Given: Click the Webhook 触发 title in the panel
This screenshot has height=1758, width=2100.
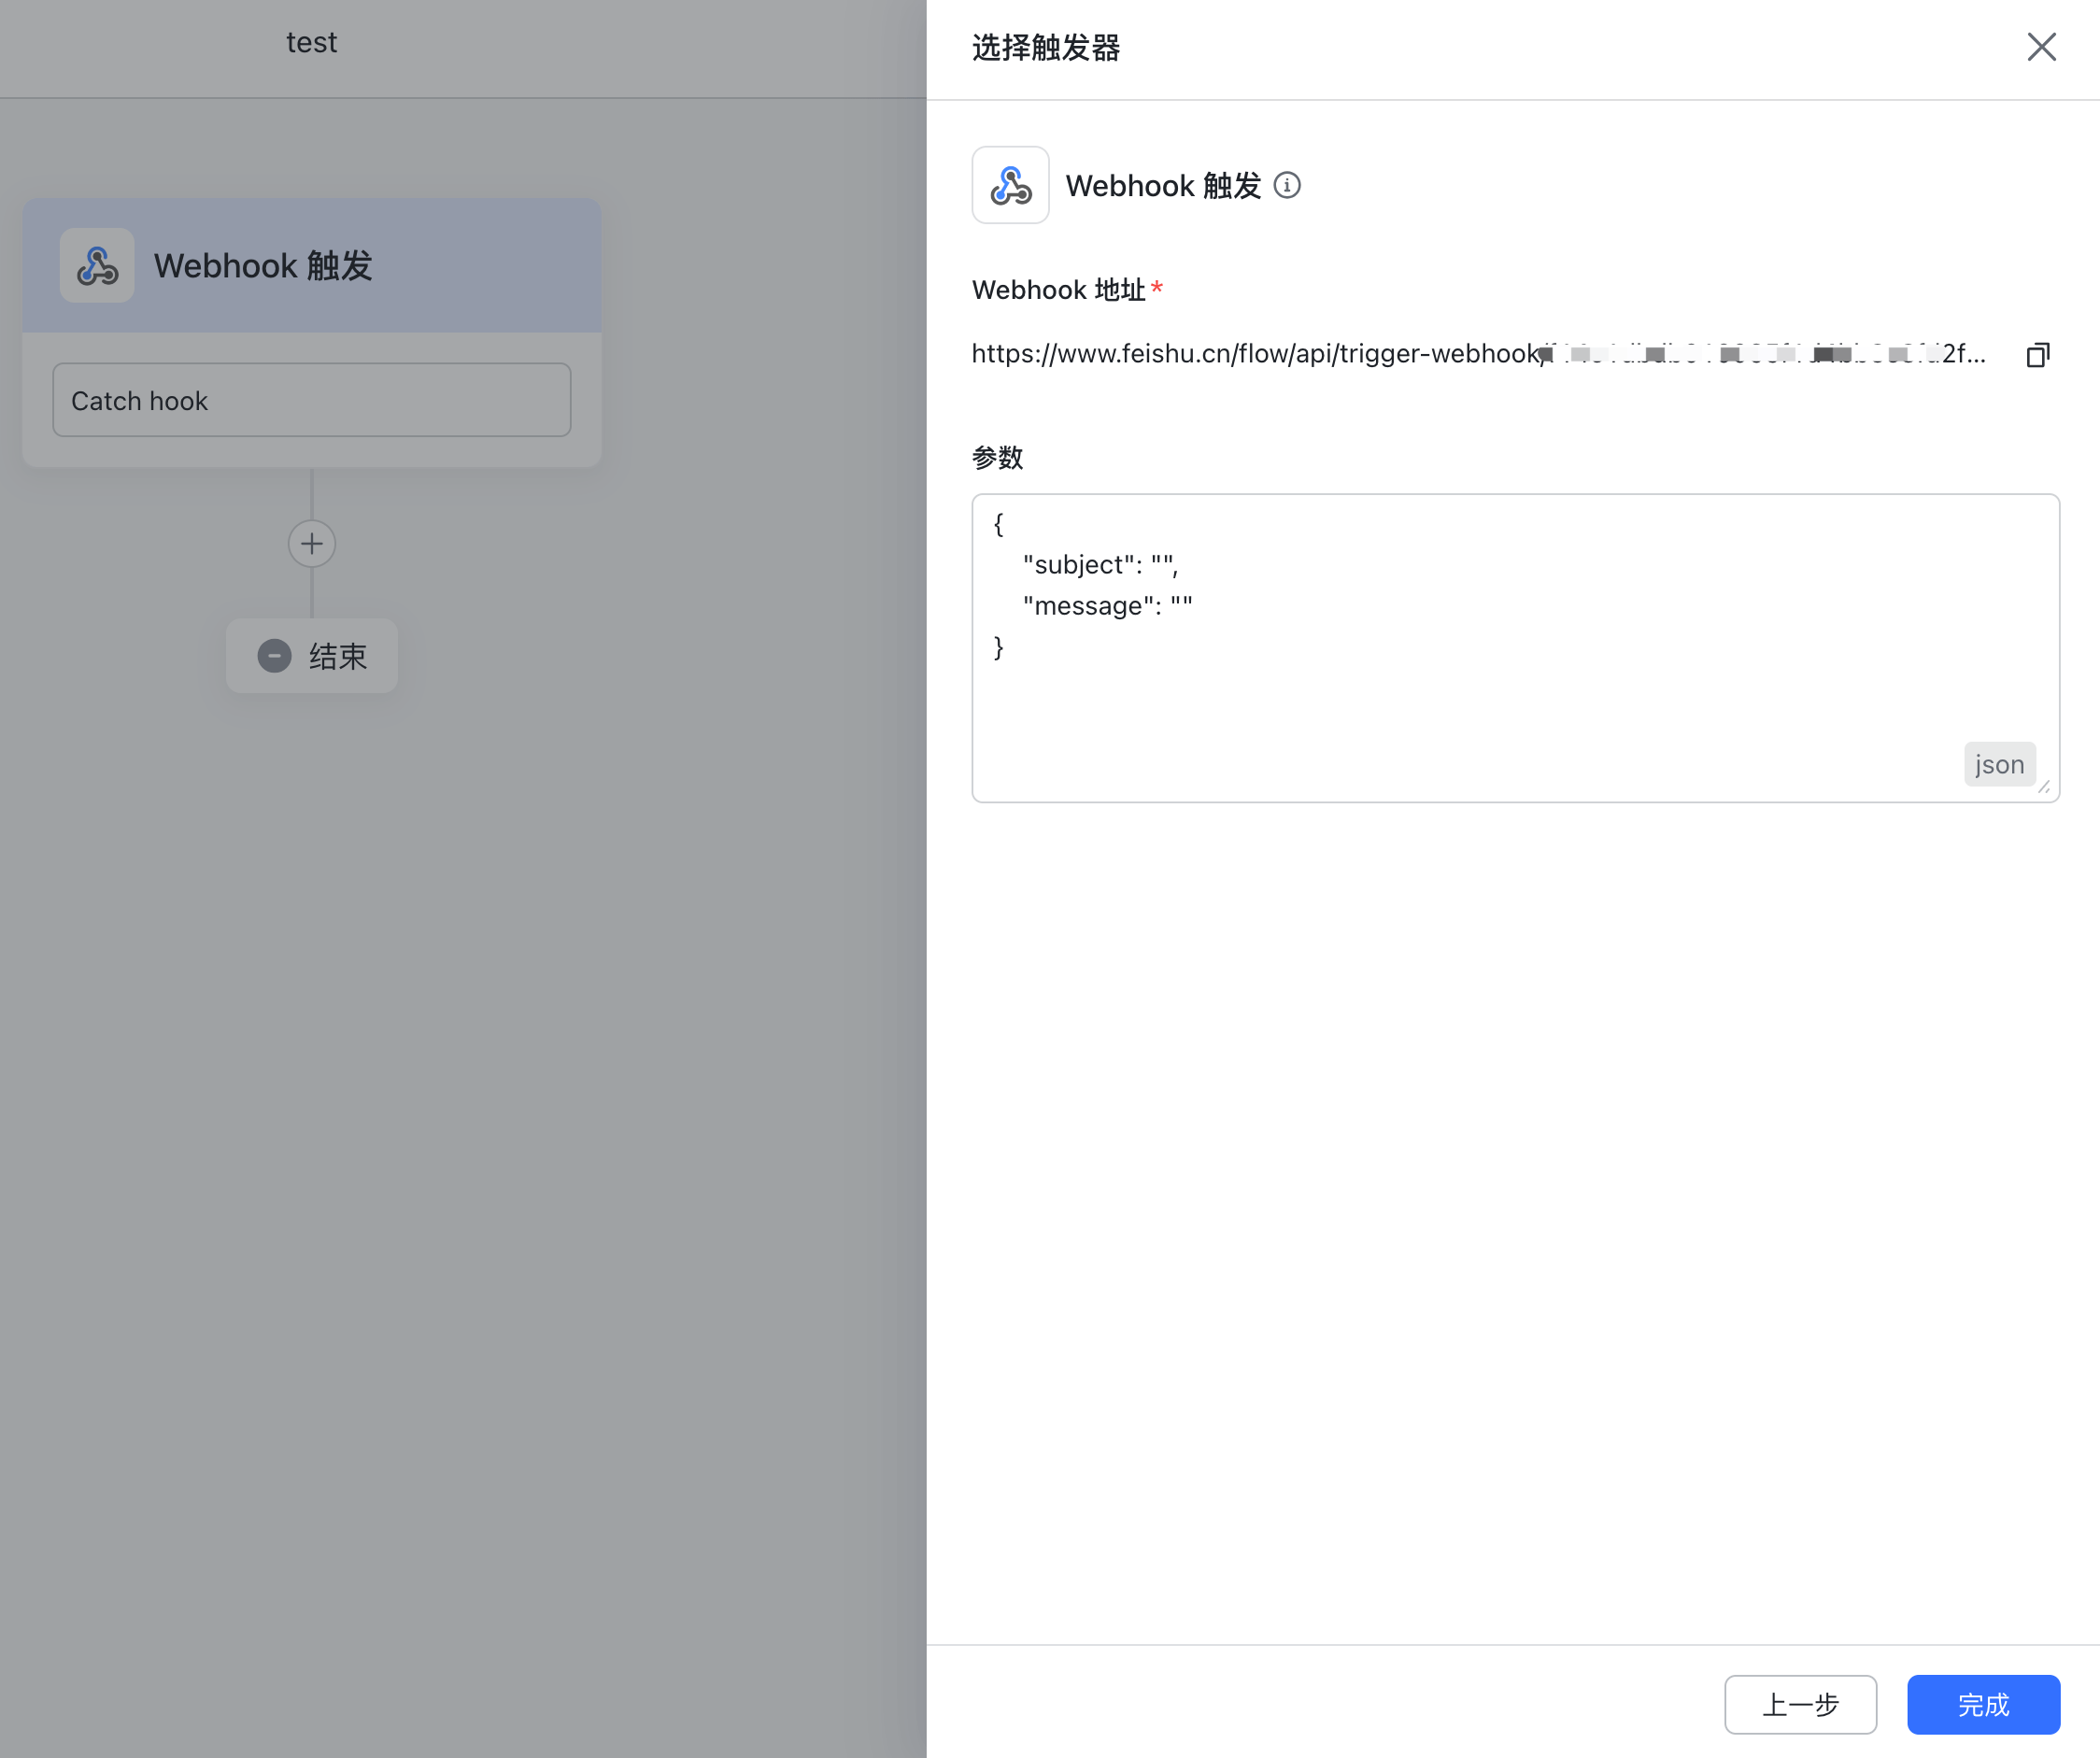Looking at the screenshot, I should tap(1163, 185).
